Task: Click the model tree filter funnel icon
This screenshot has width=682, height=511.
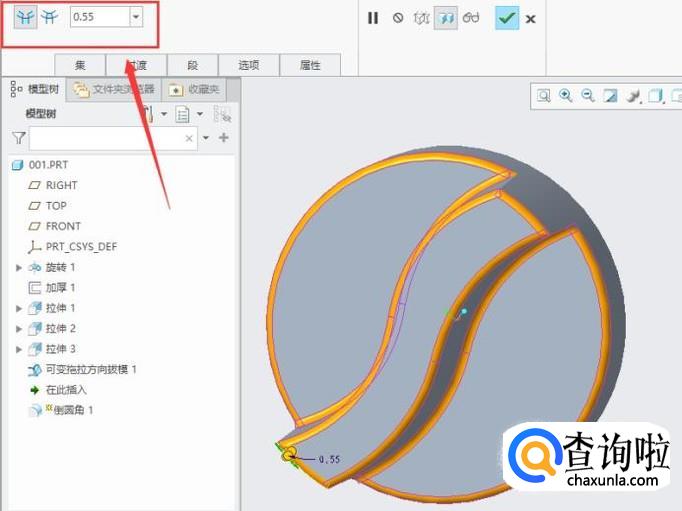Action: tap(18, 138)
